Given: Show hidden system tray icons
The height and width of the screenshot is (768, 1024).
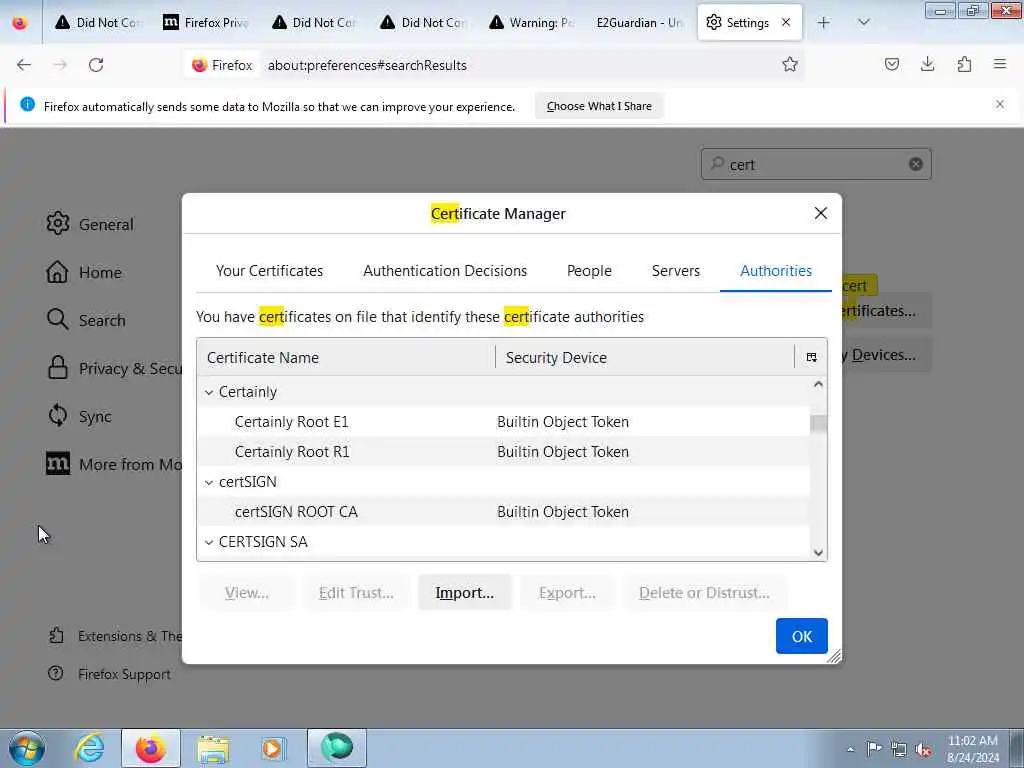Looking at the screenshot, I should [850, 749].
